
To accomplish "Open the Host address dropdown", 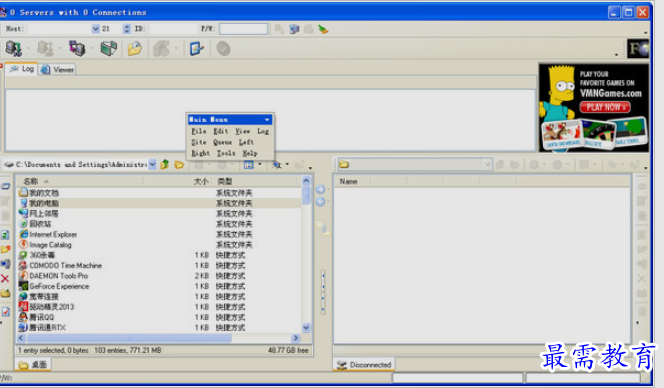I will tap(95, 29).
